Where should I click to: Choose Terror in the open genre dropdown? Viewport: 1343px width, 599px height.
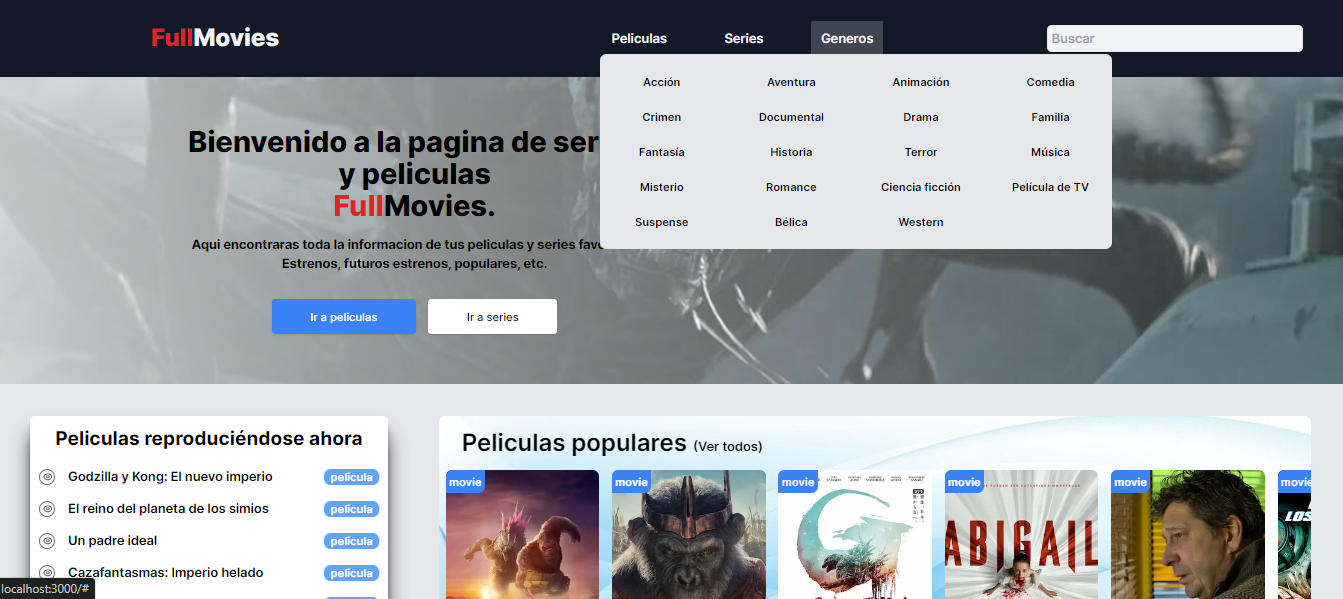(x=920, y=152)
